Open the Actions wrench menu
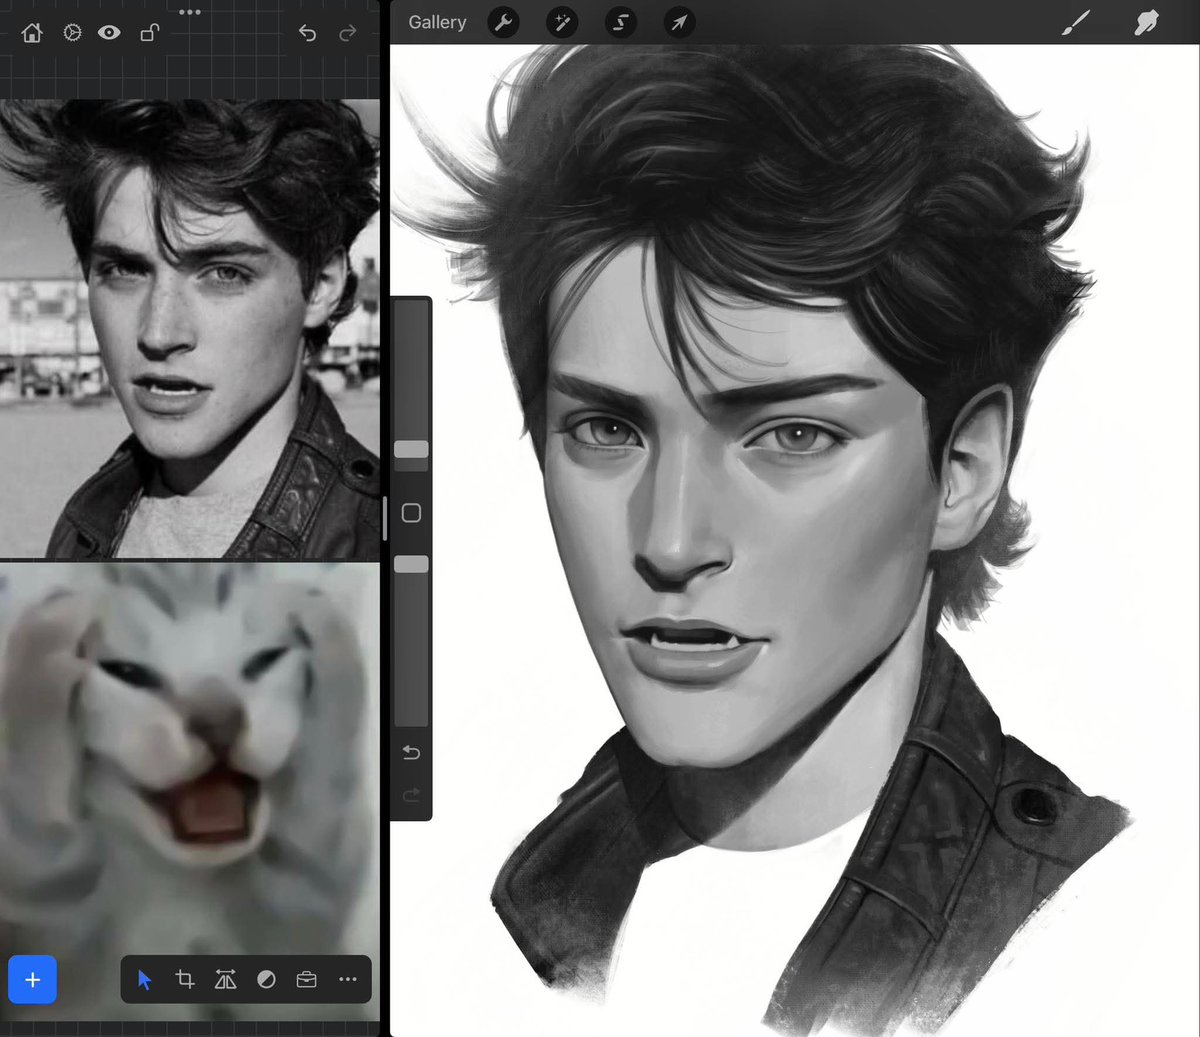The height and width of the screenshot is (1037, 1200). (x=503, y=22)
